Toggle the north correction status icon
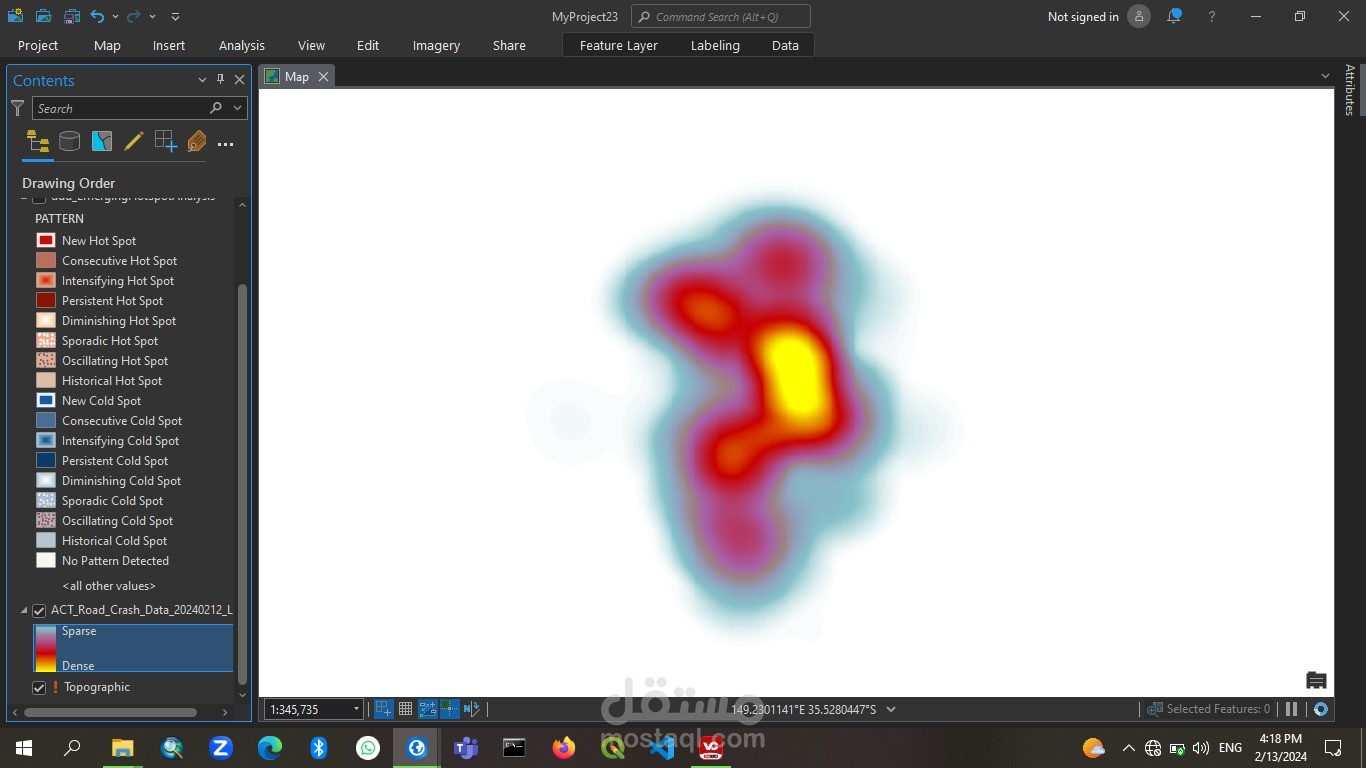 pyautogui.click(x=472, y=709)
